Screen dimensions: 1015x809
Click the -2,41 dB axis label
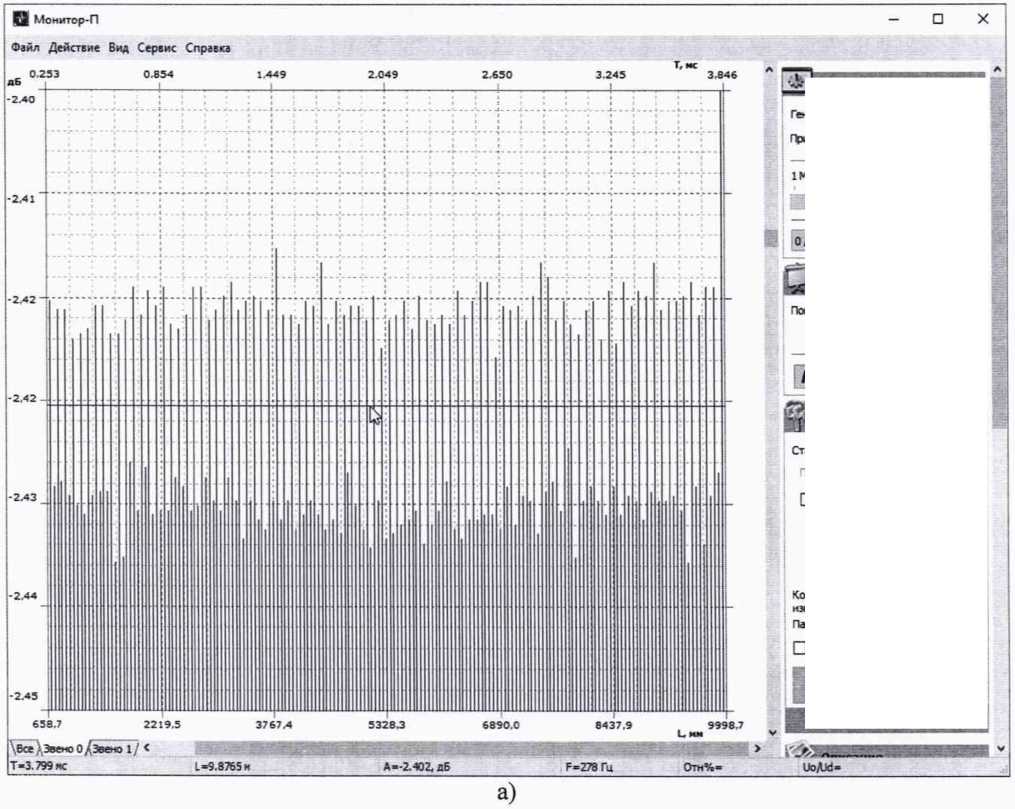pos(21,198)
